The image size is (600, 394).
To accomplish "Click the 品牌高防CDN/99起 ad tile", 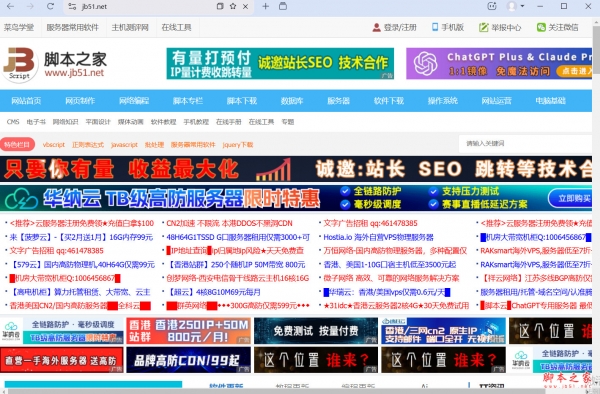I will click(188, 360).
